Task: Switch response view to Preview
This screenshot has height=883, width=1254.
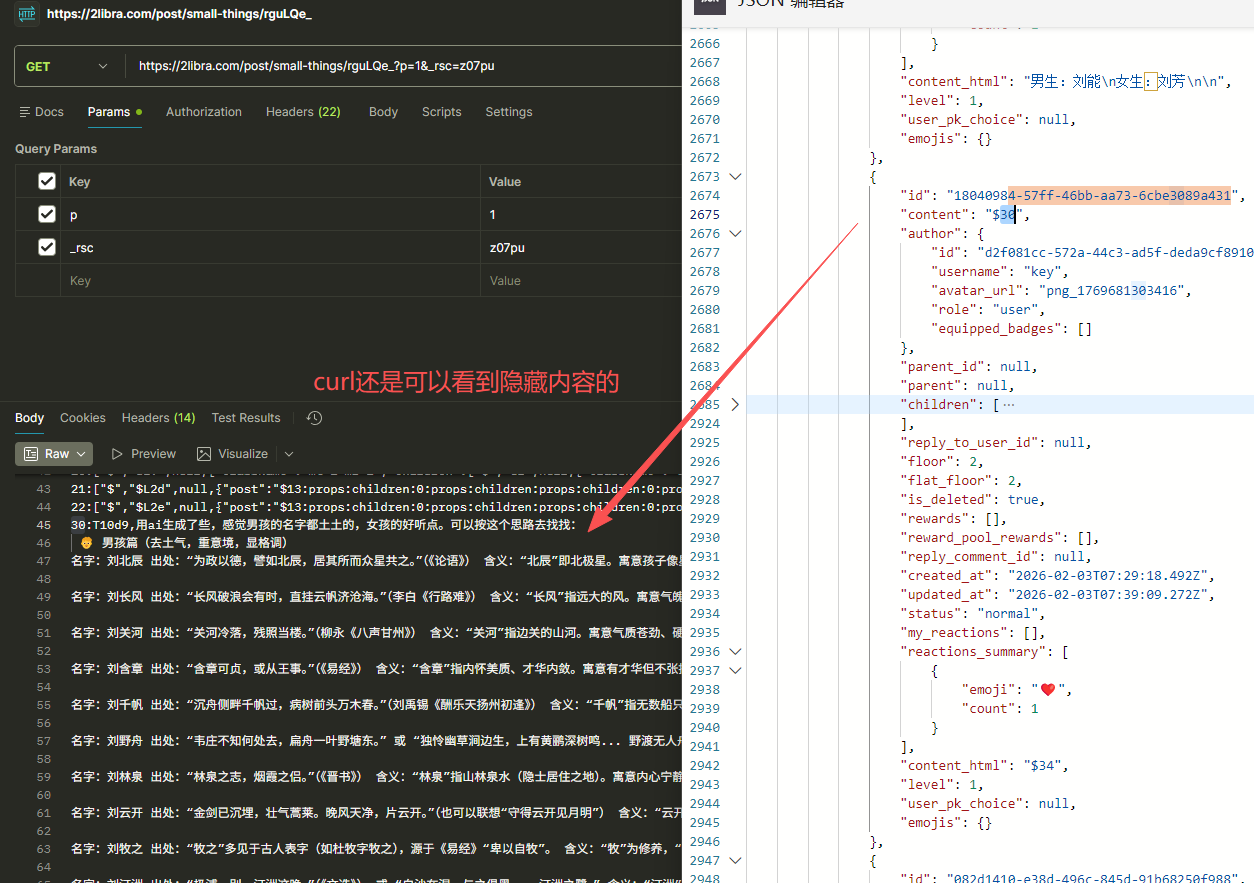Action: pyautogui.click(x=143, y=454)
